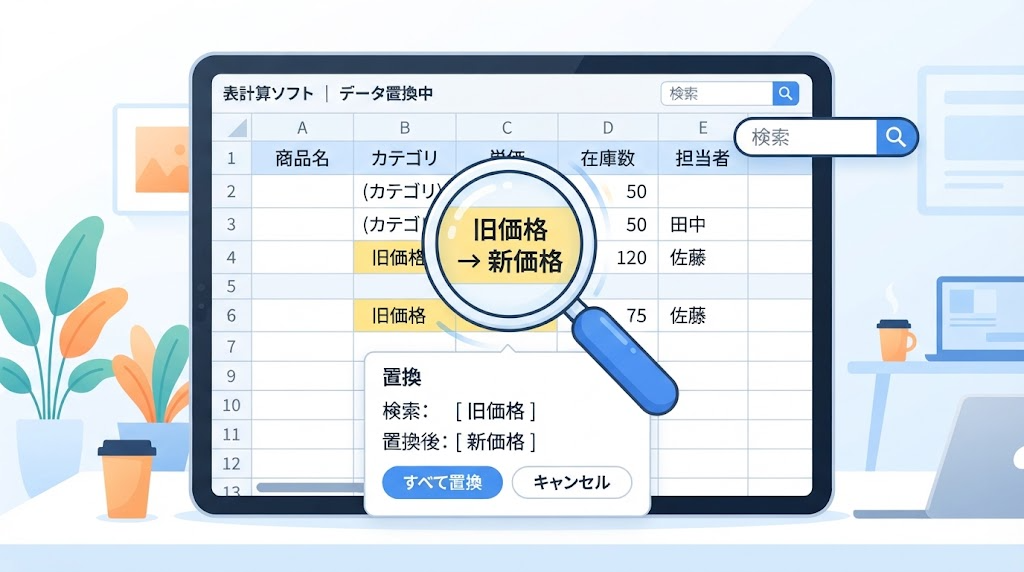This screenshot has width=1024, height=572.
Task: Select row 12 header
Action: [x=231, y=464]
